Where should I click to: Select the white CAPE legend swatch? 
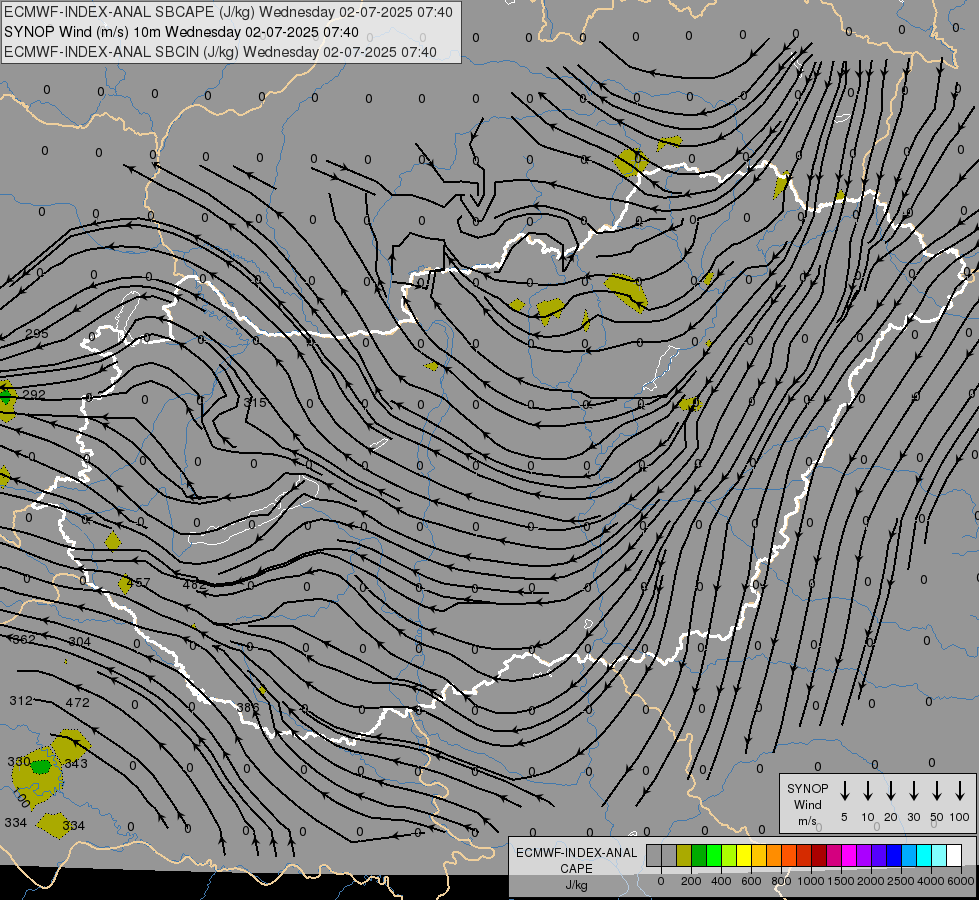953,856
